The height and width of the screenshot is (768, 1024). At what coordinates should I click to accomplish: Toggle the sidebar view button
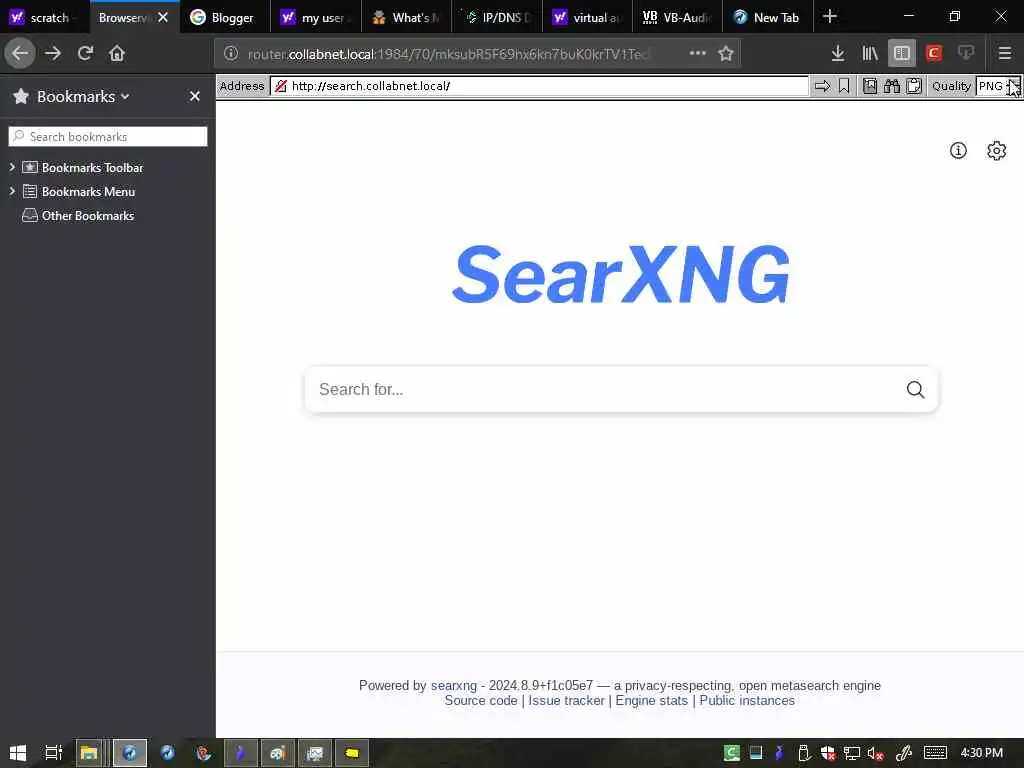click(x=902, y=53)
